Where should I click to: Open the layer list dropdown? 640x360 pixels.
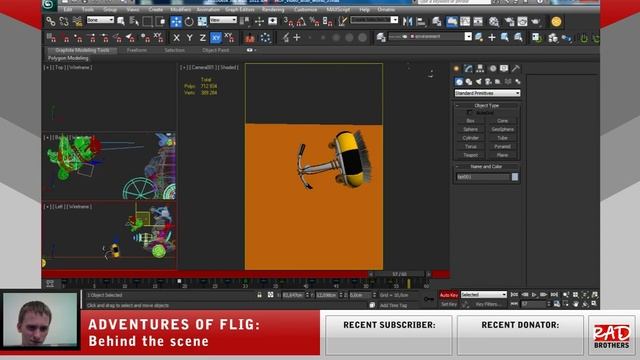[x=429, y=37]
